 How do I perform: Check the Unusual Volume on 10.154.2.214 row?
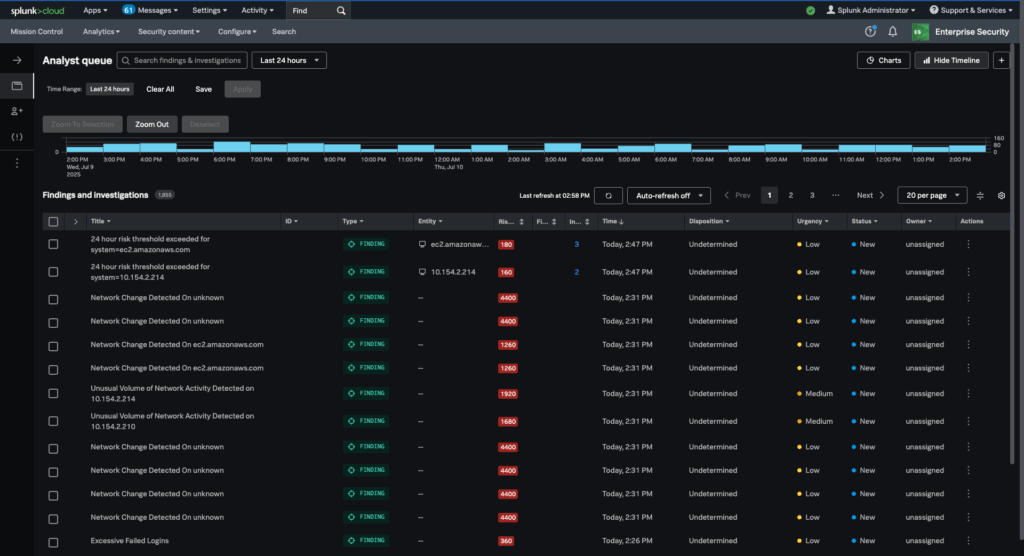(54, 393)
